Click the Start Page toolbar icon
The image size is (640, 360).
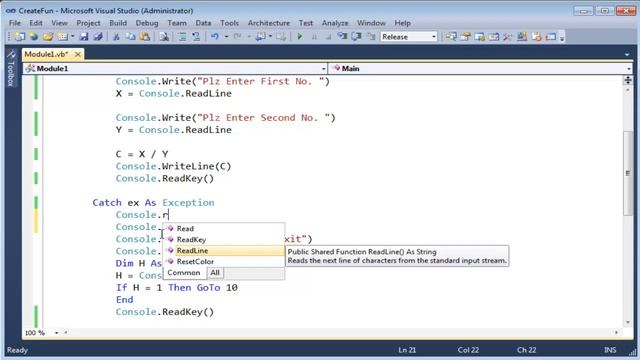pyautogui.click(x=536, y=37)
